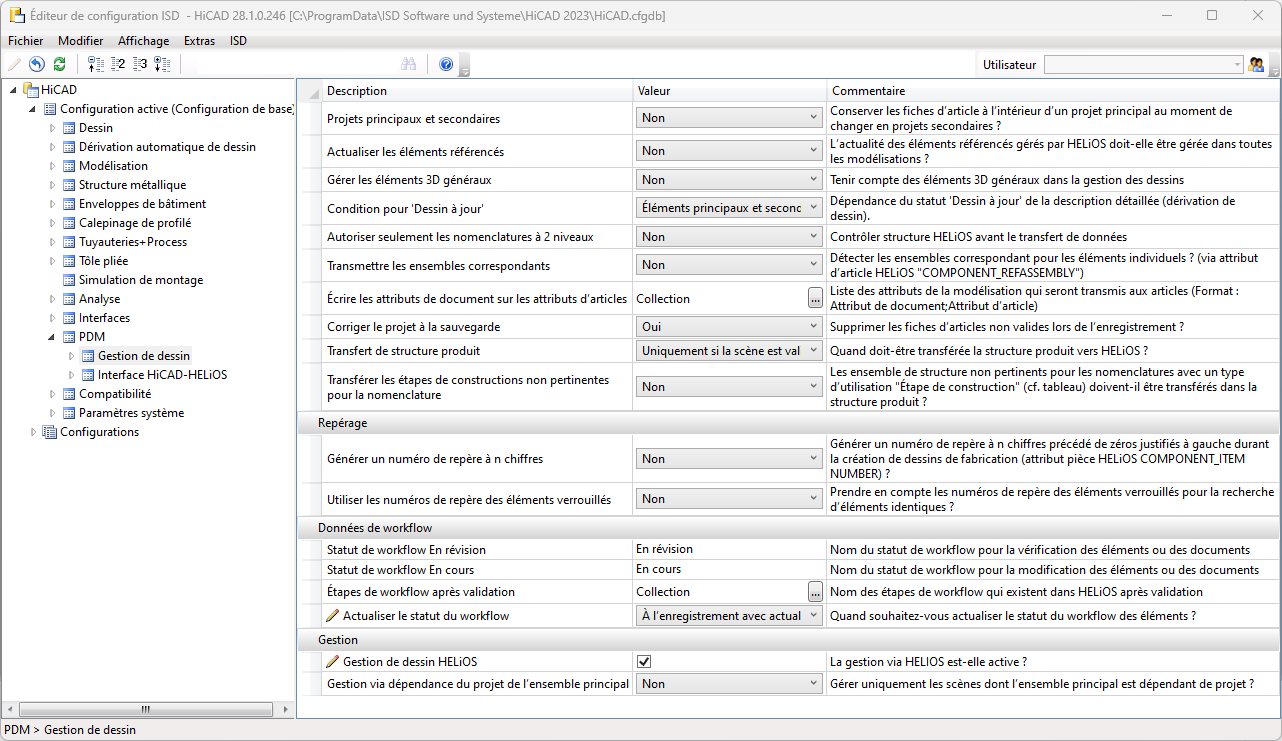Click the Valeur column header
The image size is (1282, 741).
[730, 91]
